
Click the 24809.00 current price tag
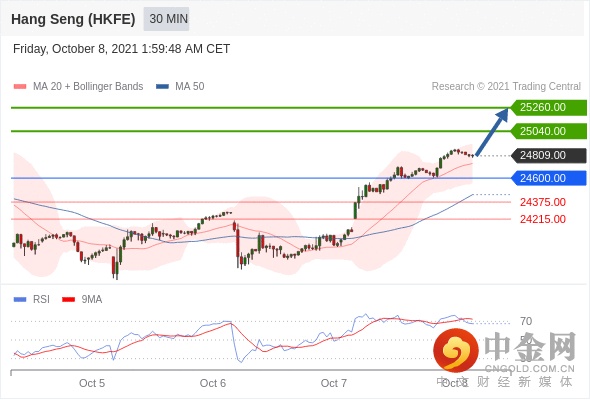click(x=548, y=155)
